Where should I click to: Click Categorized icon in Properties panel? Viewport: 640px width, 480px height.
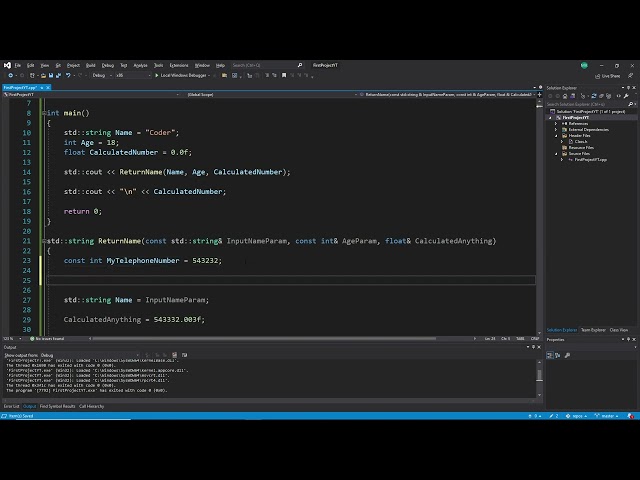point(550,356)
